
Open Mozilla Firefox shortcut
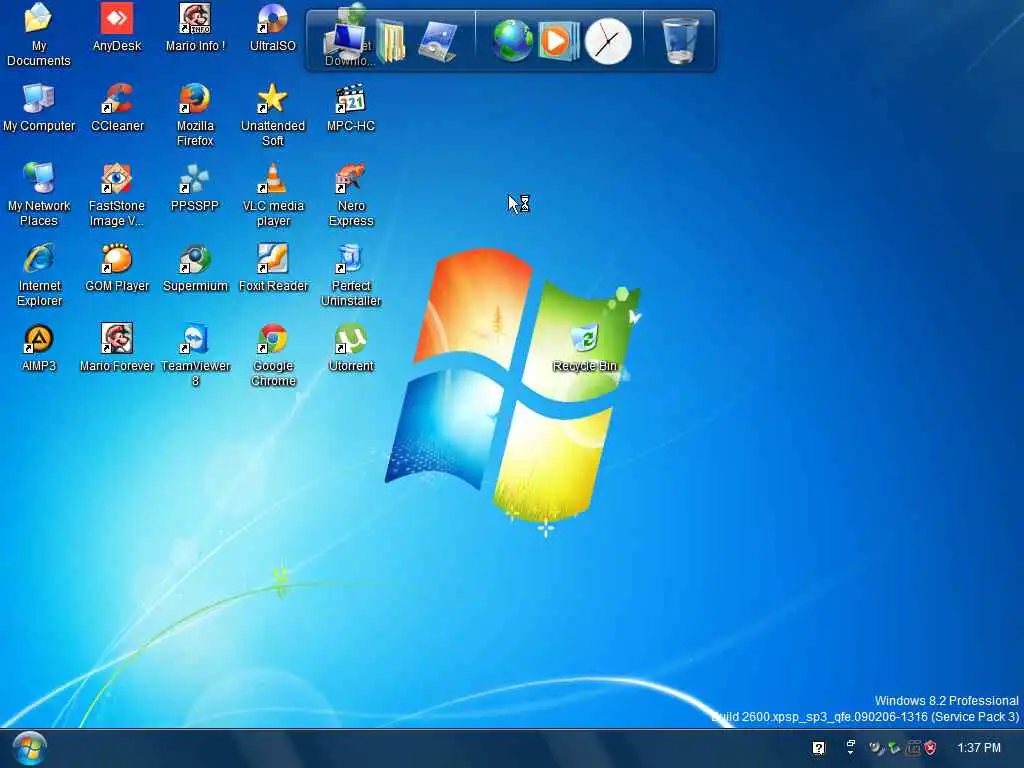(195, 115)
